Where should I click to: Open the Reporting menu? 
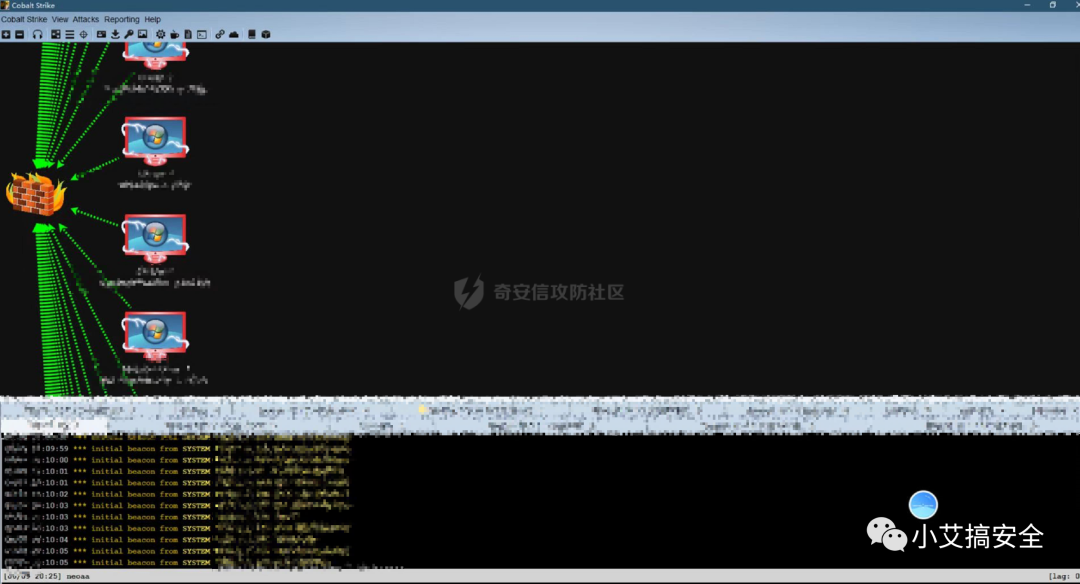(122, 19)
